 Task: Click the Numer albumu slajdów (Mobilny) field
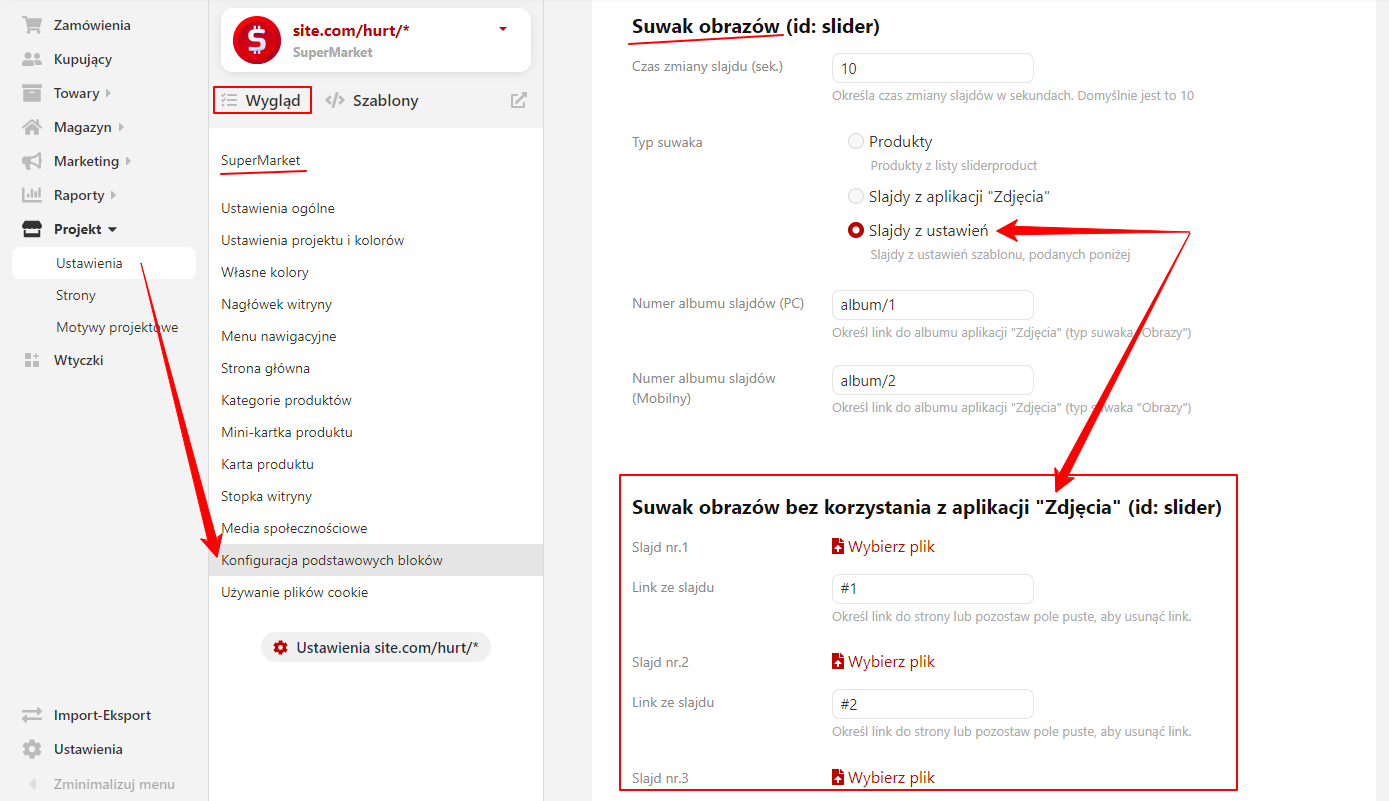coord(933,380)
